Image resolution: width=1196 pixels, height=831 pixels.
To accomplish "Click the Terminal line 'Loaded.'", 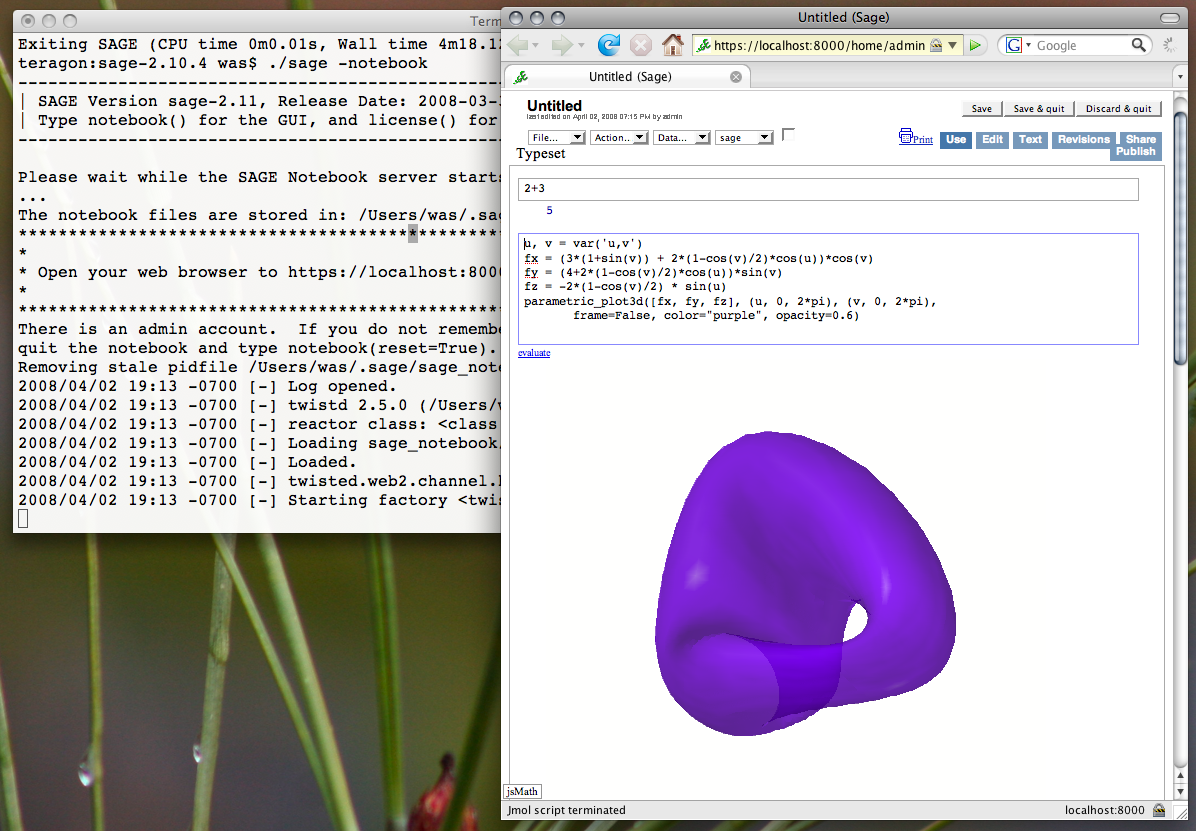I will point(322,462).
